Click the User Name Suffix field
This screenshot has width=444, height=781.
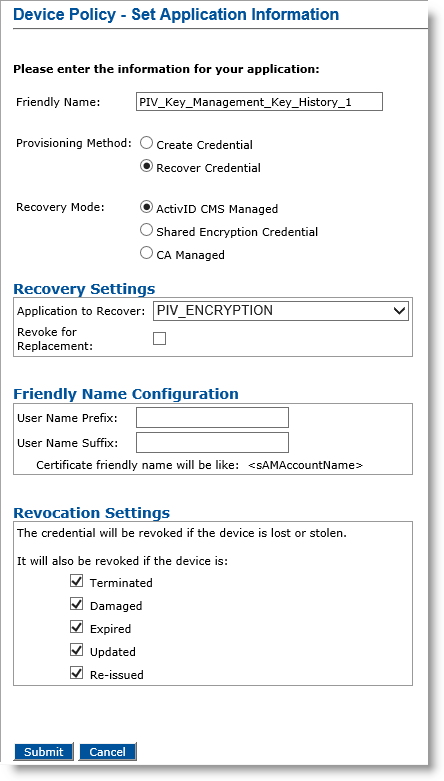tap(212, 442)
